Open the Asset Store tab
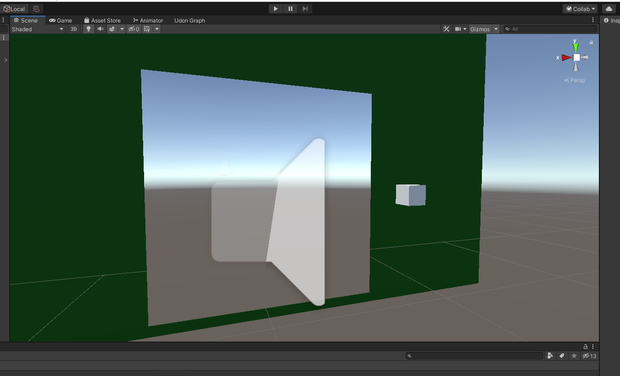This screenshot has height=376, width=620. click(102, 20)
